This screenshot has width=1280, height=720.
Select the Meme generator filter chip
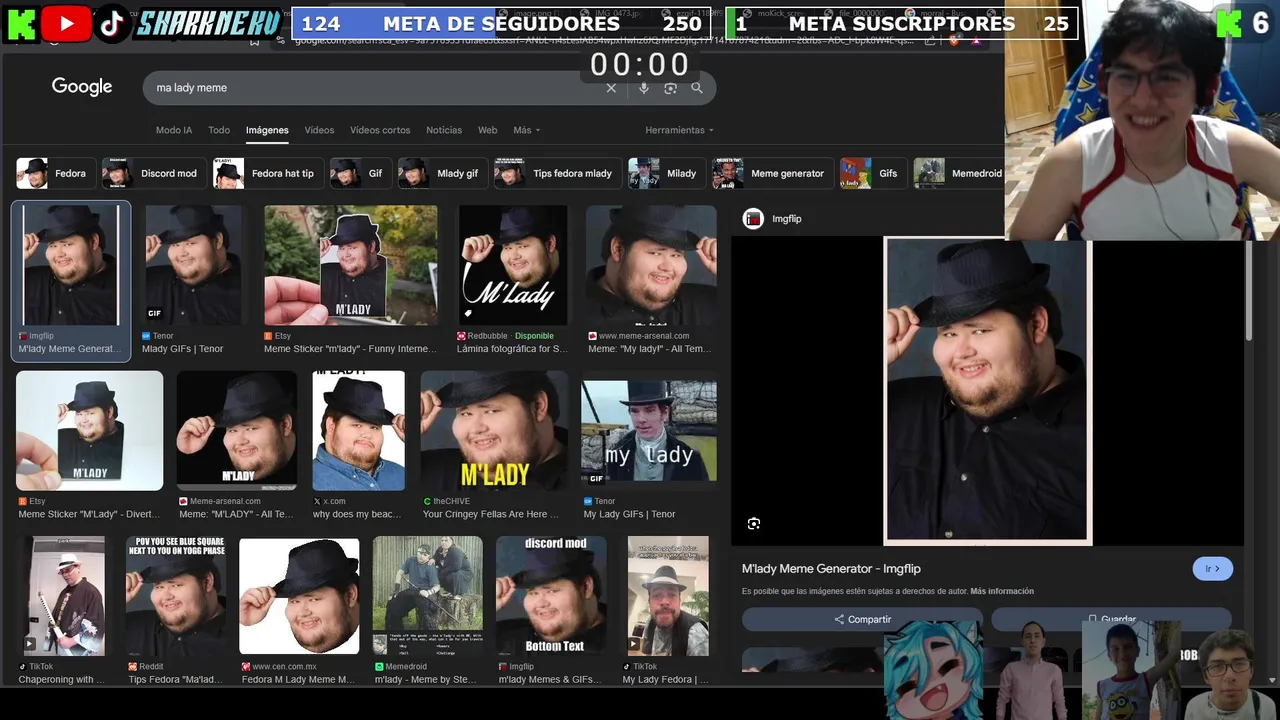773,173
